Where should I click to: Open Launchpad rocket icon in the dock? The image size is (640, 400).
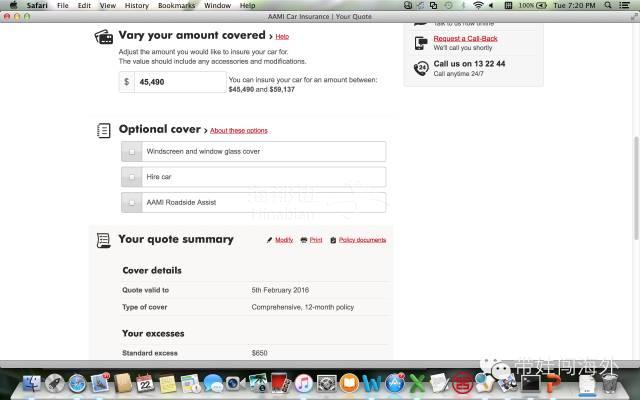[x=54, y=383]
